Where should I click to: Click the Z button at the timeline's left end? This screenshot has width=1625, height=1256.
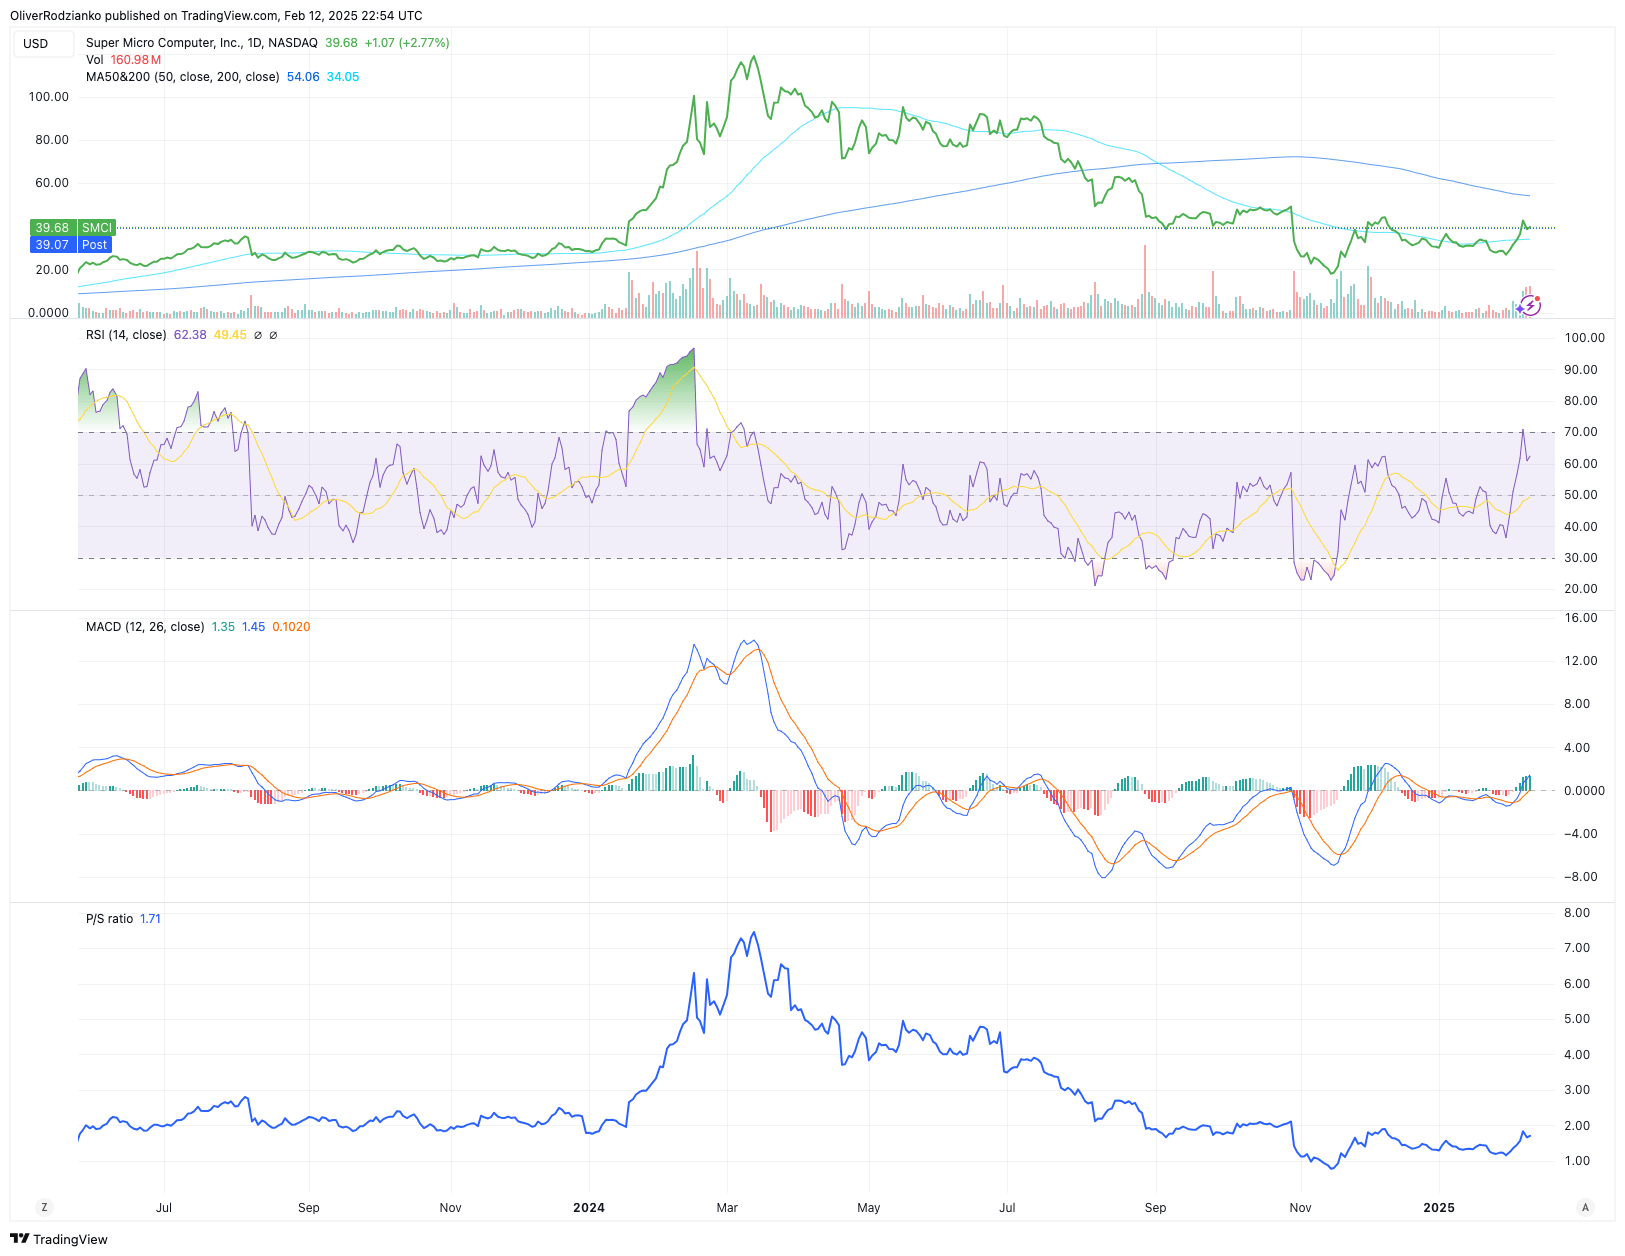pyautogui.click(x=43, y=1207)
